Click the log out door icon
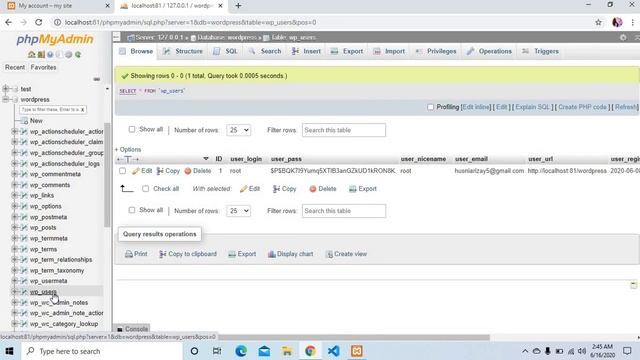 pyautogui.click(x=41, y=54)
